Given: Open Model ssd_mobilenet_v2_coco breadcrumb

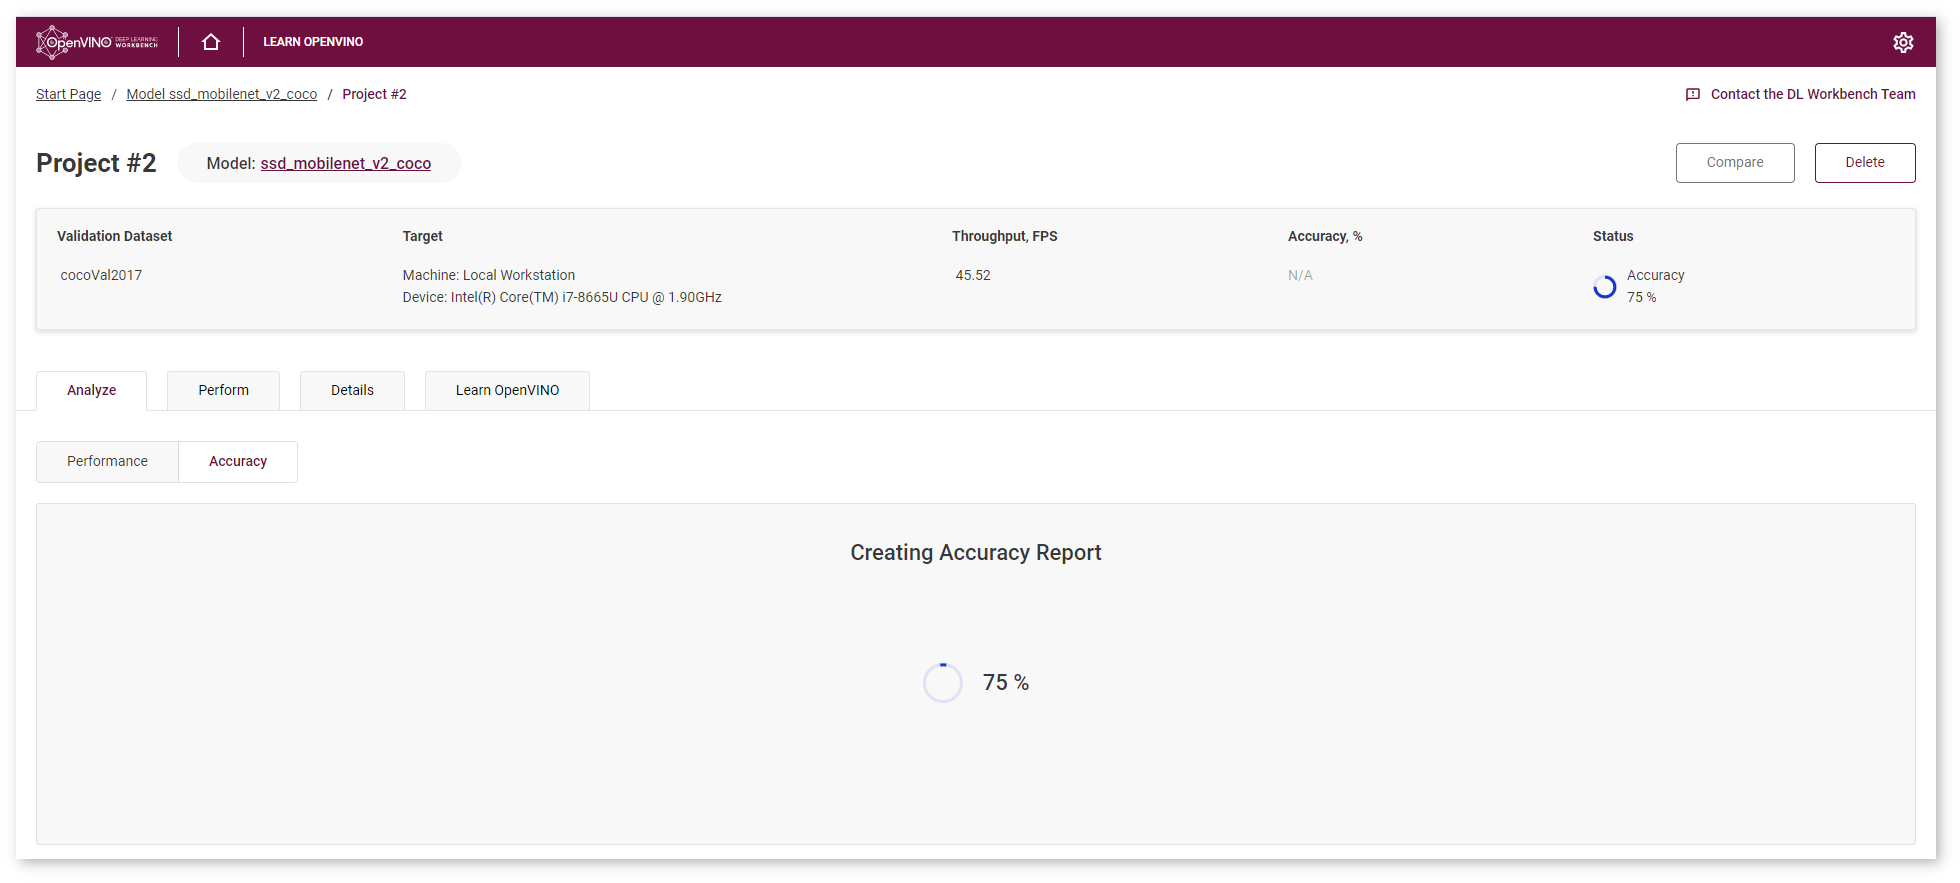Looking at the screenshot, I should [221, 94].
